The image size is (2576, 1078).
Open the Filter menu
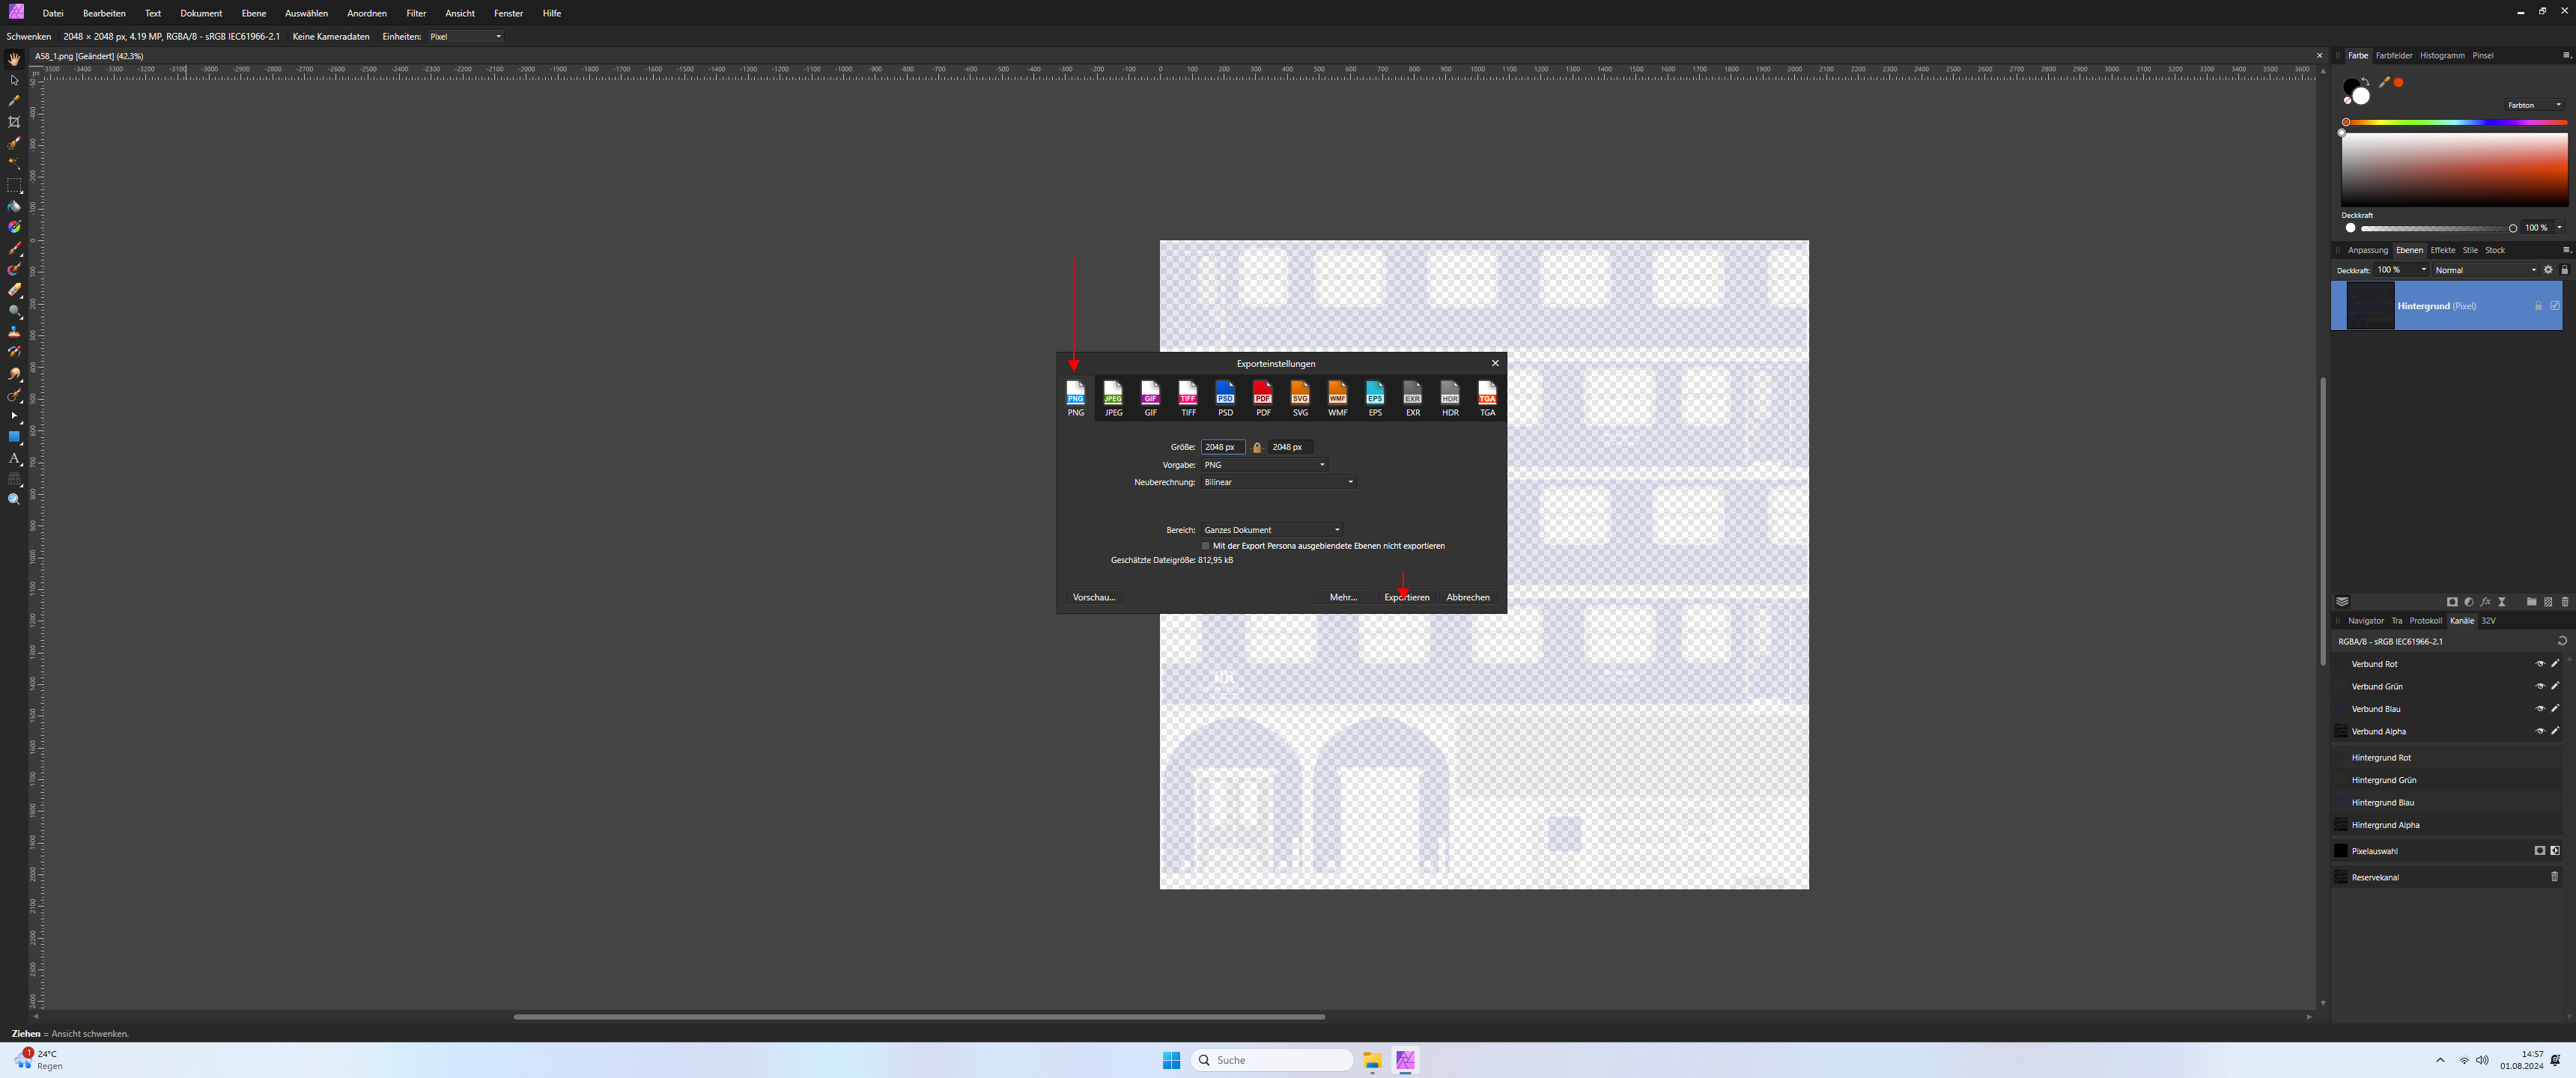pyautogui.click(x=416, y=13)
